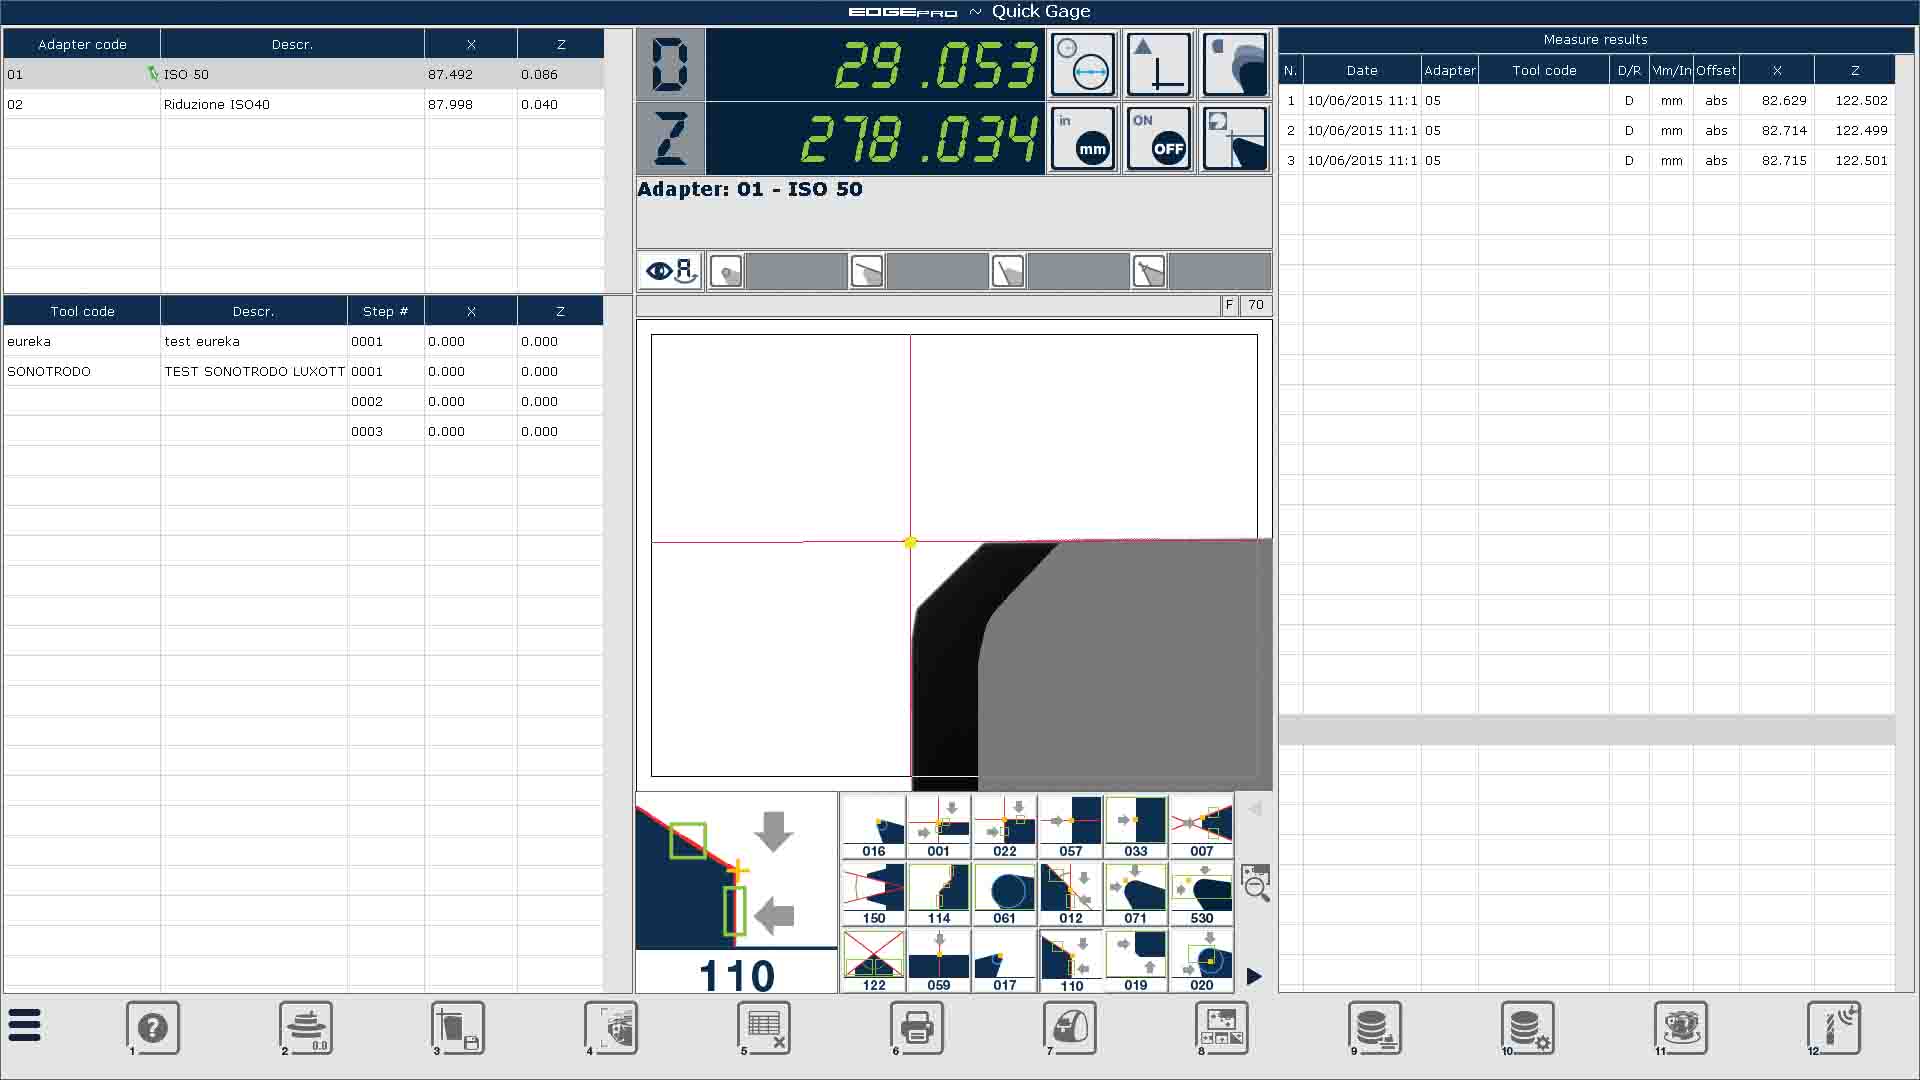
Task: Click the Tool code column header
Action: (82, 311)
